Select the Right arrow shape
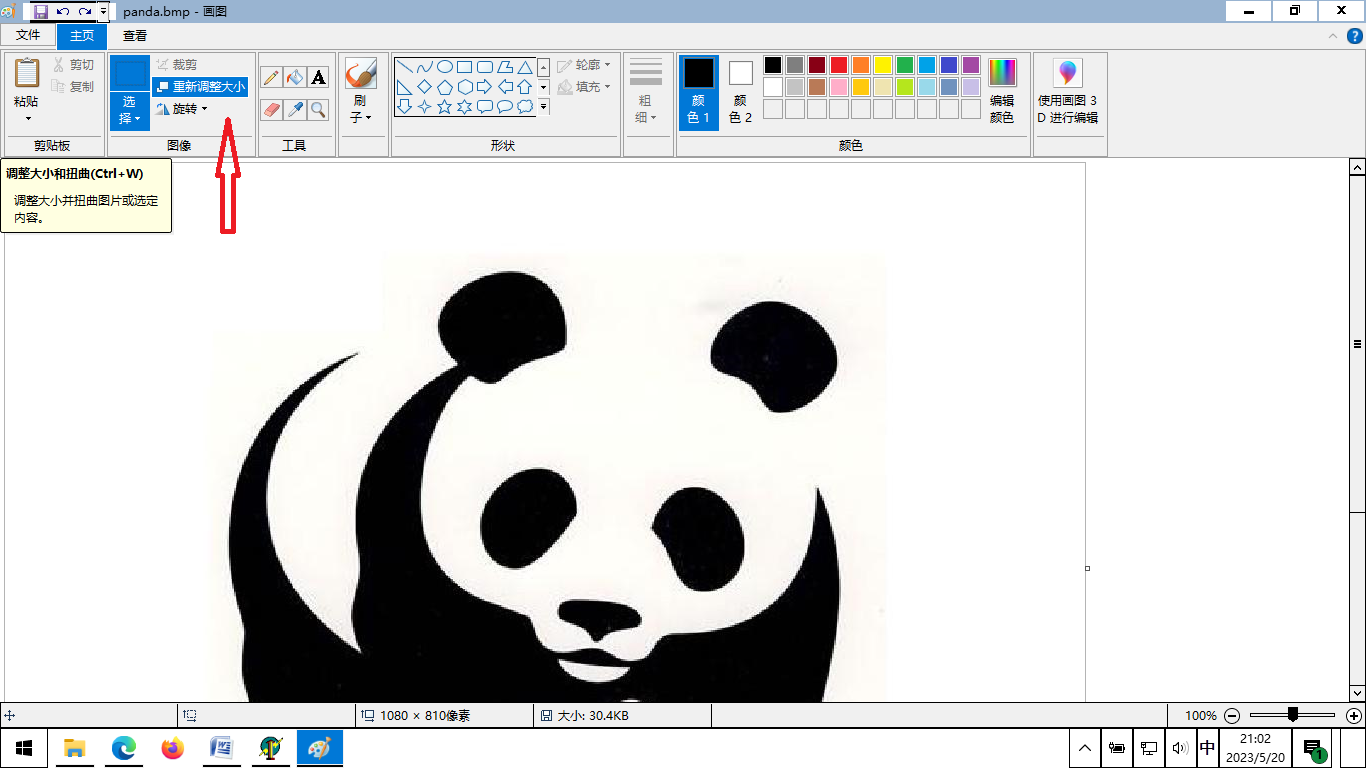This screenshot has width=1366, height=768. [x=485, y=87]
